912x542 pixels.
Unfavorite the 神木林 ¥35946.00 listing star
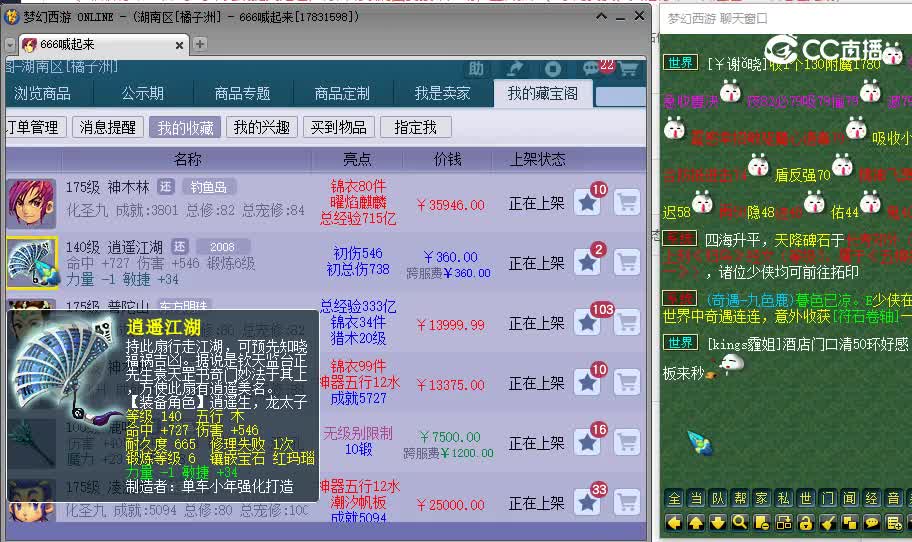pos(587,203)
